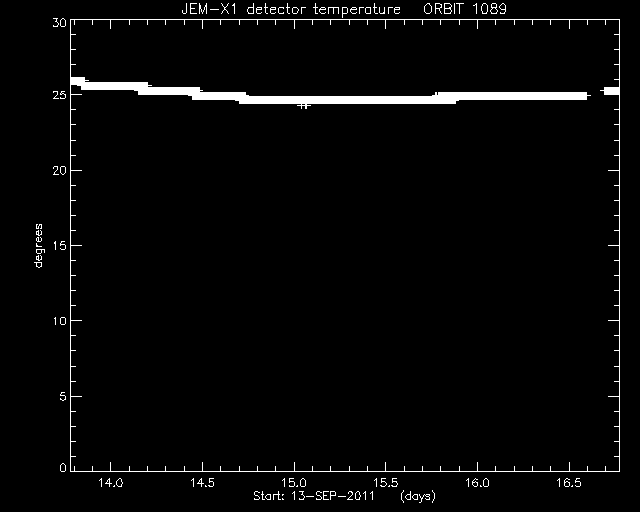The width and height of the screenshot is (640, 512).
Task: Click the 25 y-axis tick label
Action: click(x=59, y=95)
